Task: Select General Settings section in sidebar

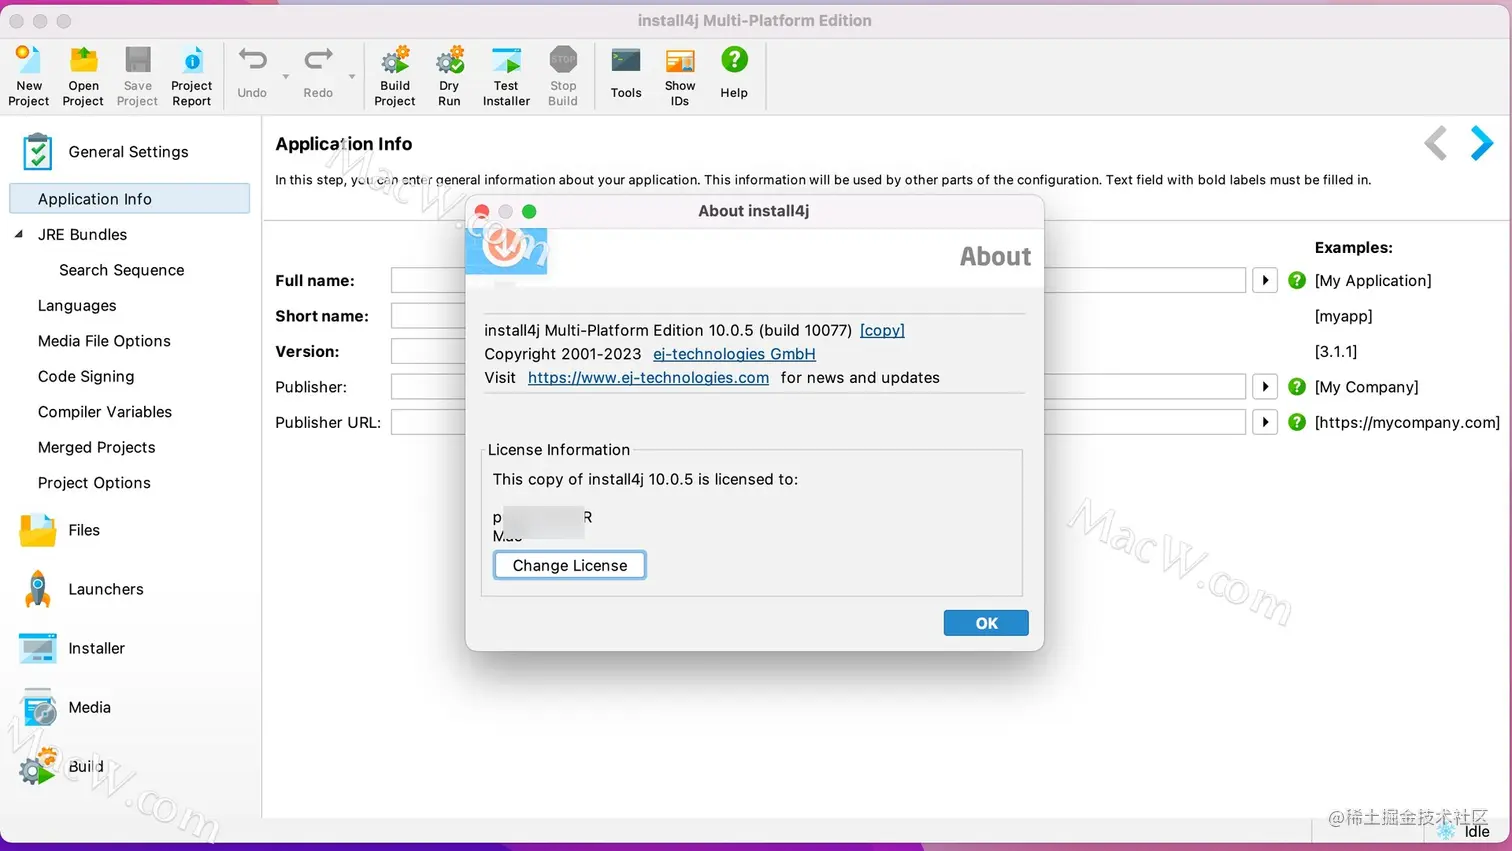Action: pyautogui.click(x=128, y=152)
